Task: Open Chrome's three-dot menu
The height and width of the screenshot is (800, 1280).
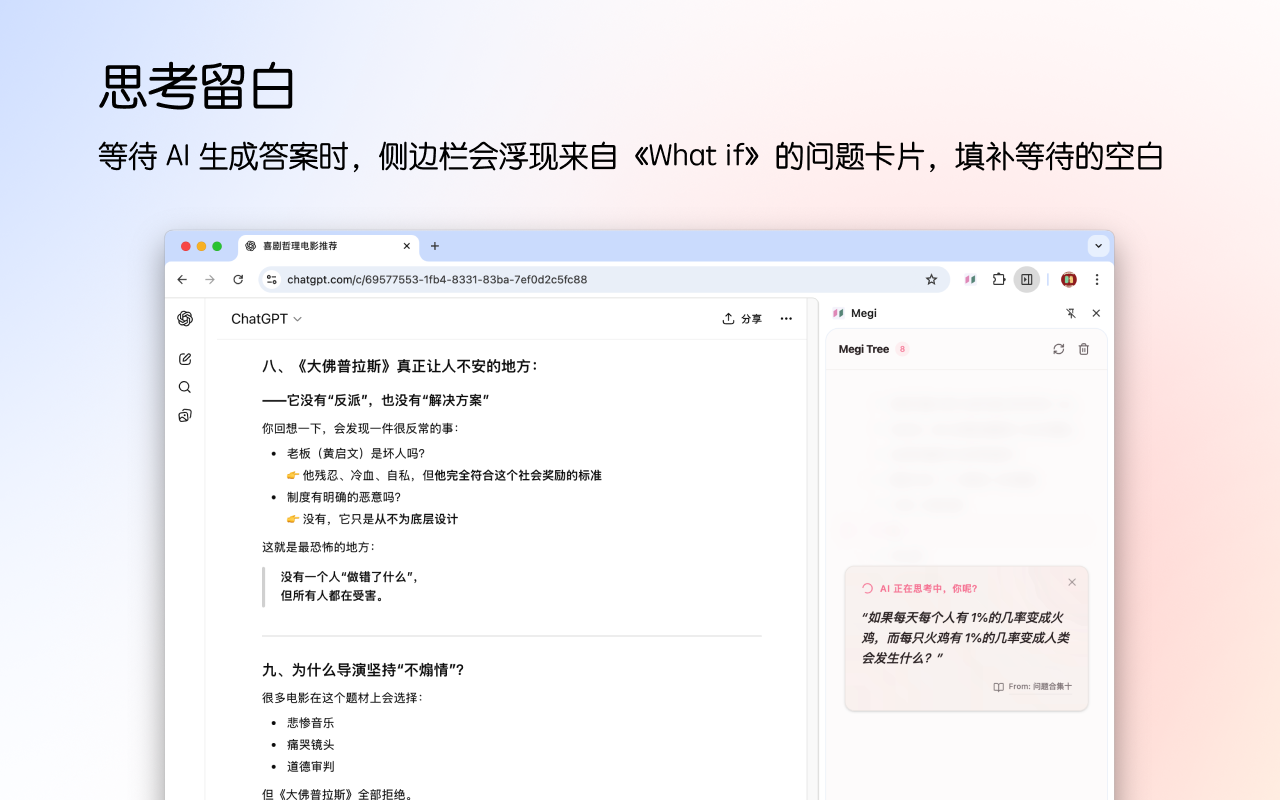Action: click(x=1097, y=280)
